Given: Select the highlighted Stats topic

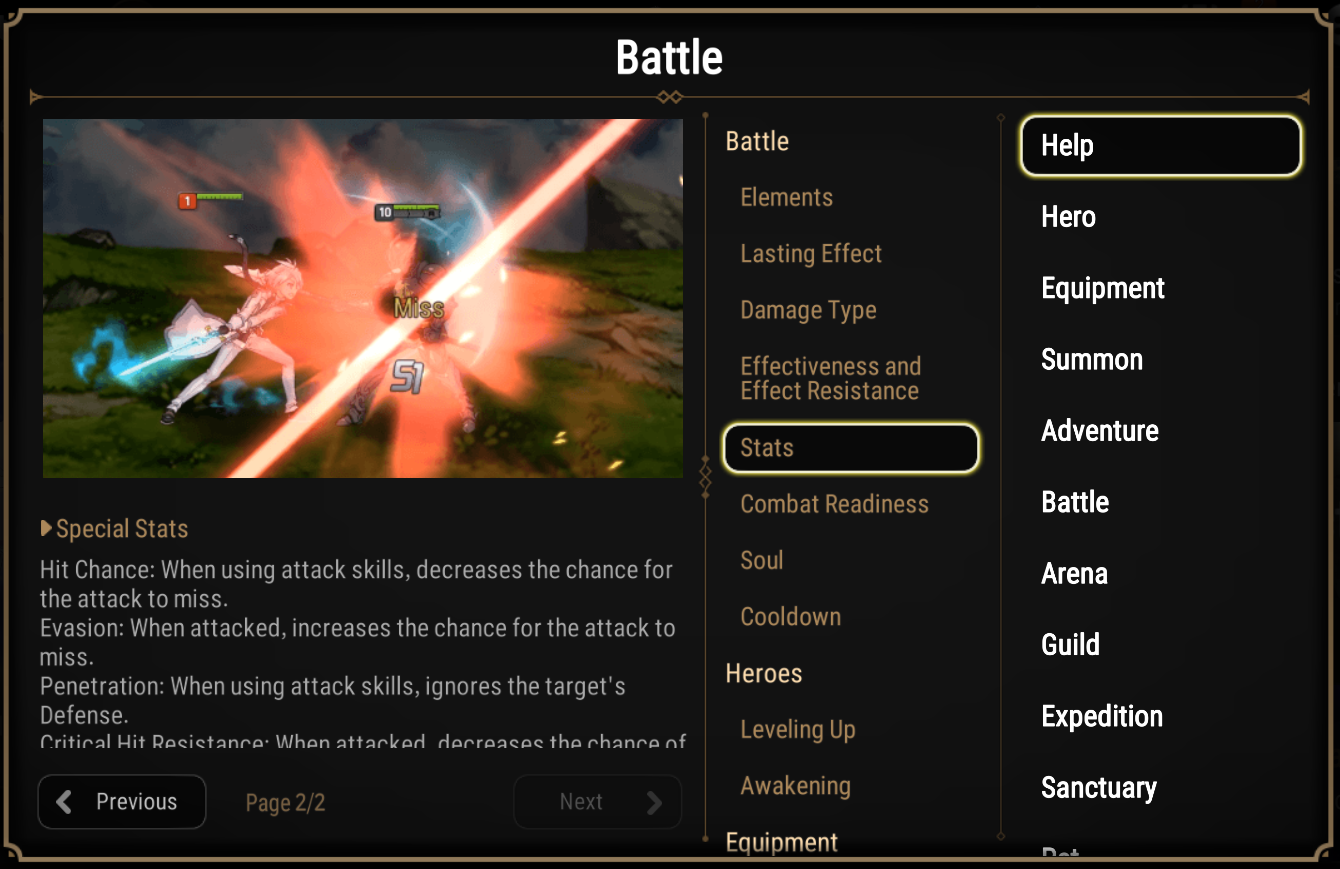Looking at the screenshot, I should pyautogui.click(x=851, y=447).
